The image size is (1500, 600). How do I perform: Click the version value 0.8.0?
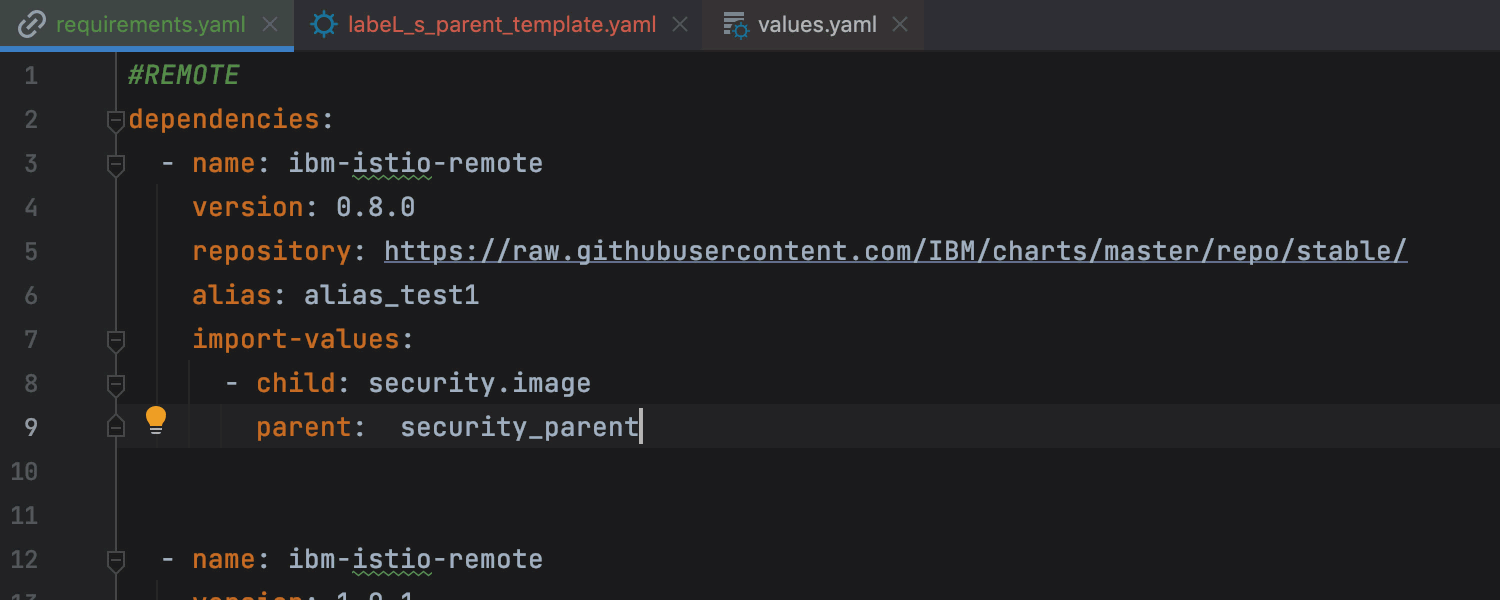375,207
